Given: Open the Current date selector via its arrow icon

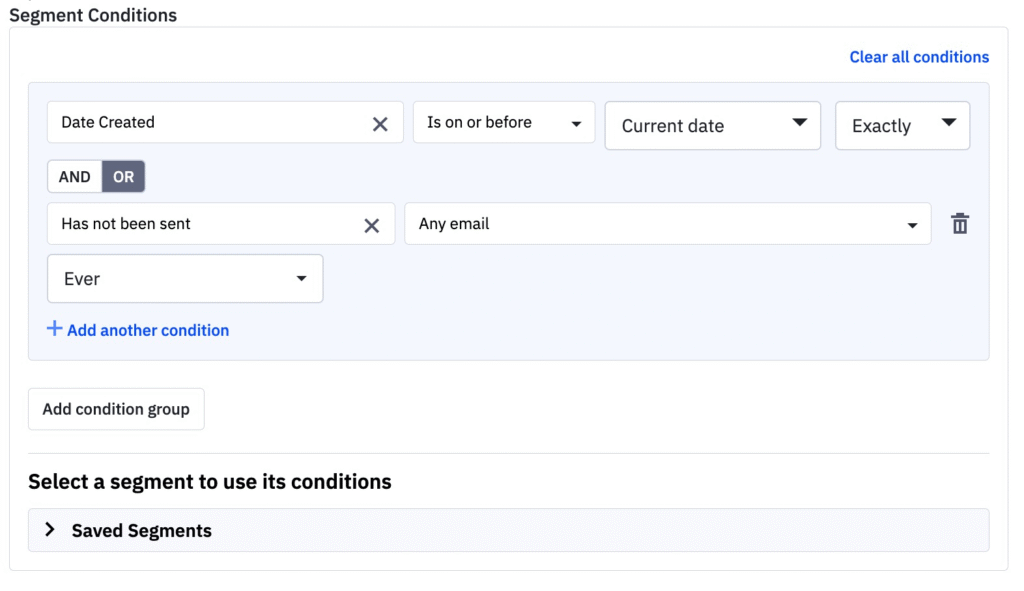Looking at the screenshot, I should click(x=799, y=125).
